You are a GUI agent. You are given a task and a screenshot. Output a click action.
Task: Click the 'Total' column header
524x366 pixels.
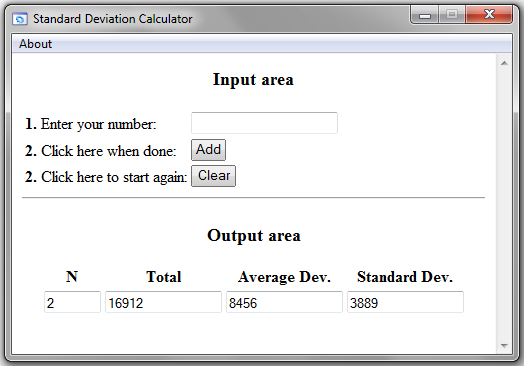coord(163,276)
